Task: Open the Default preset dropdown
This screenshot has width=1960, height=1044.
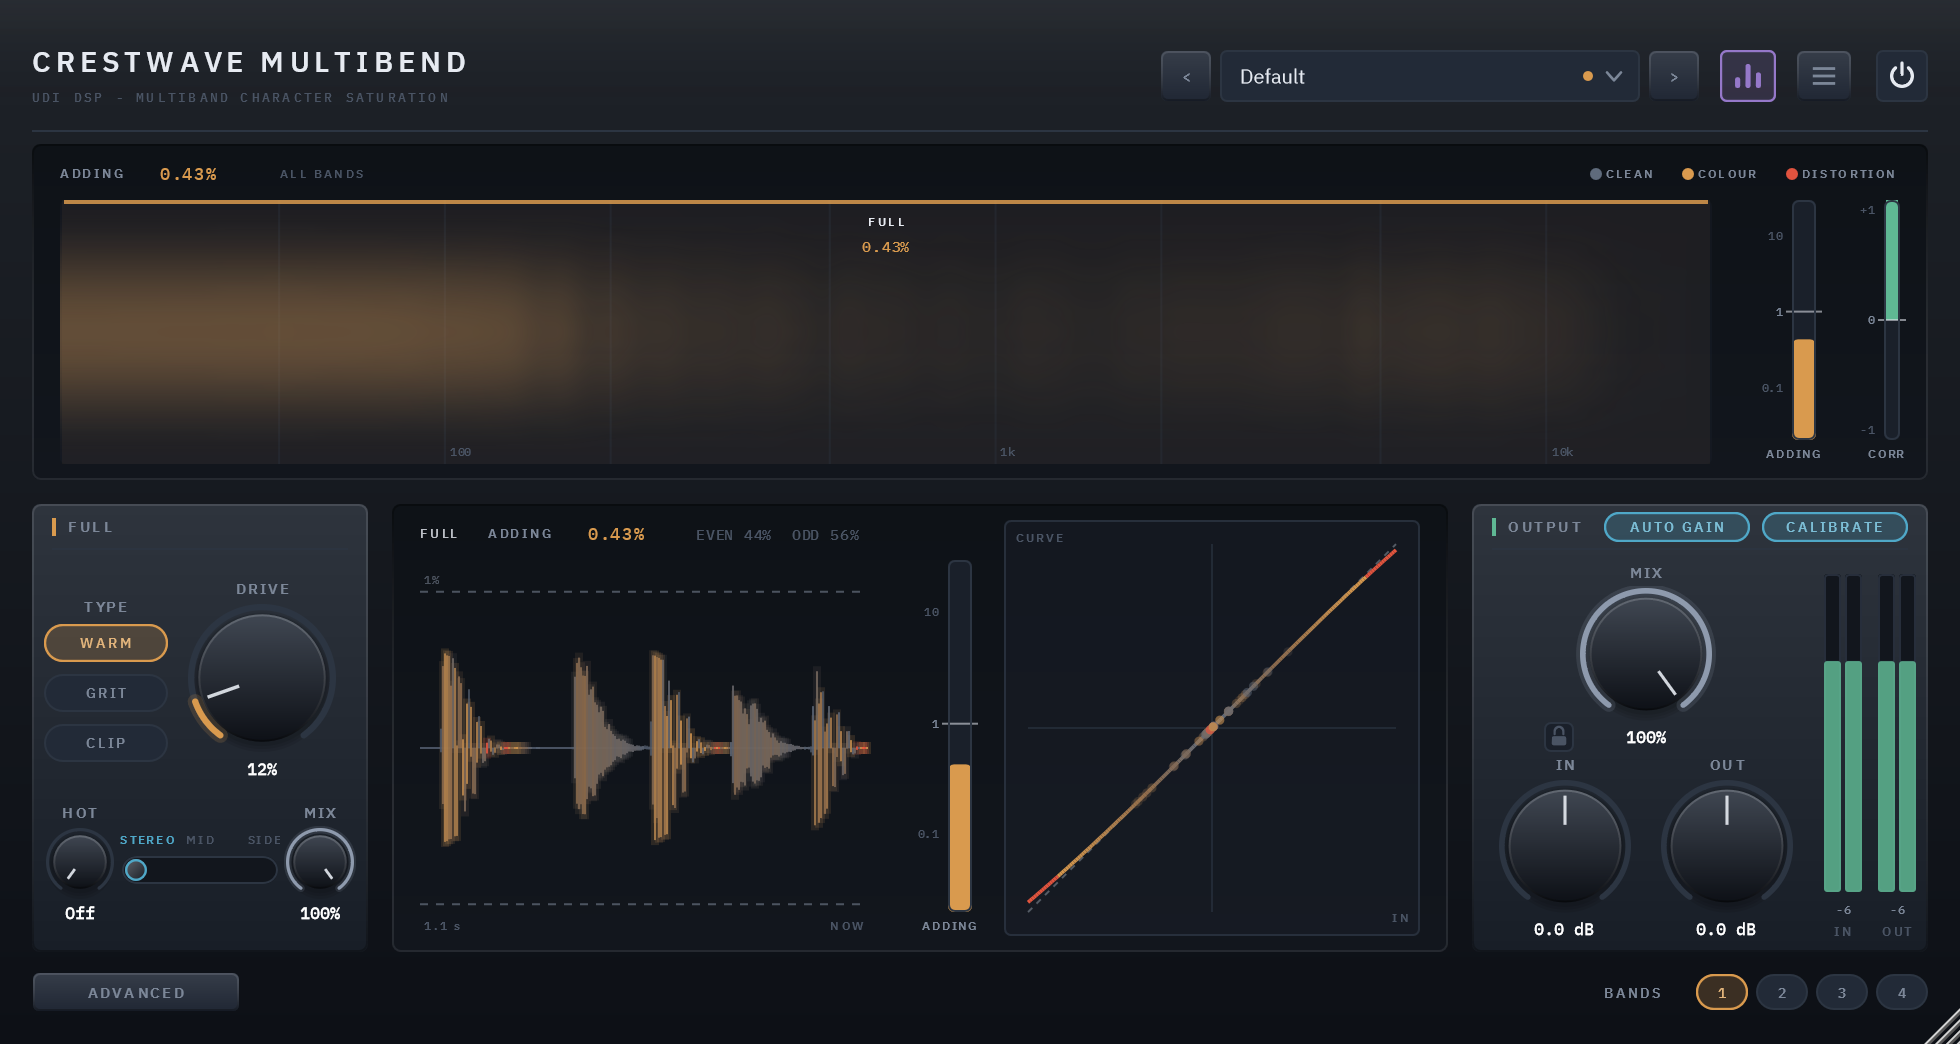Action: (1430, 76)
